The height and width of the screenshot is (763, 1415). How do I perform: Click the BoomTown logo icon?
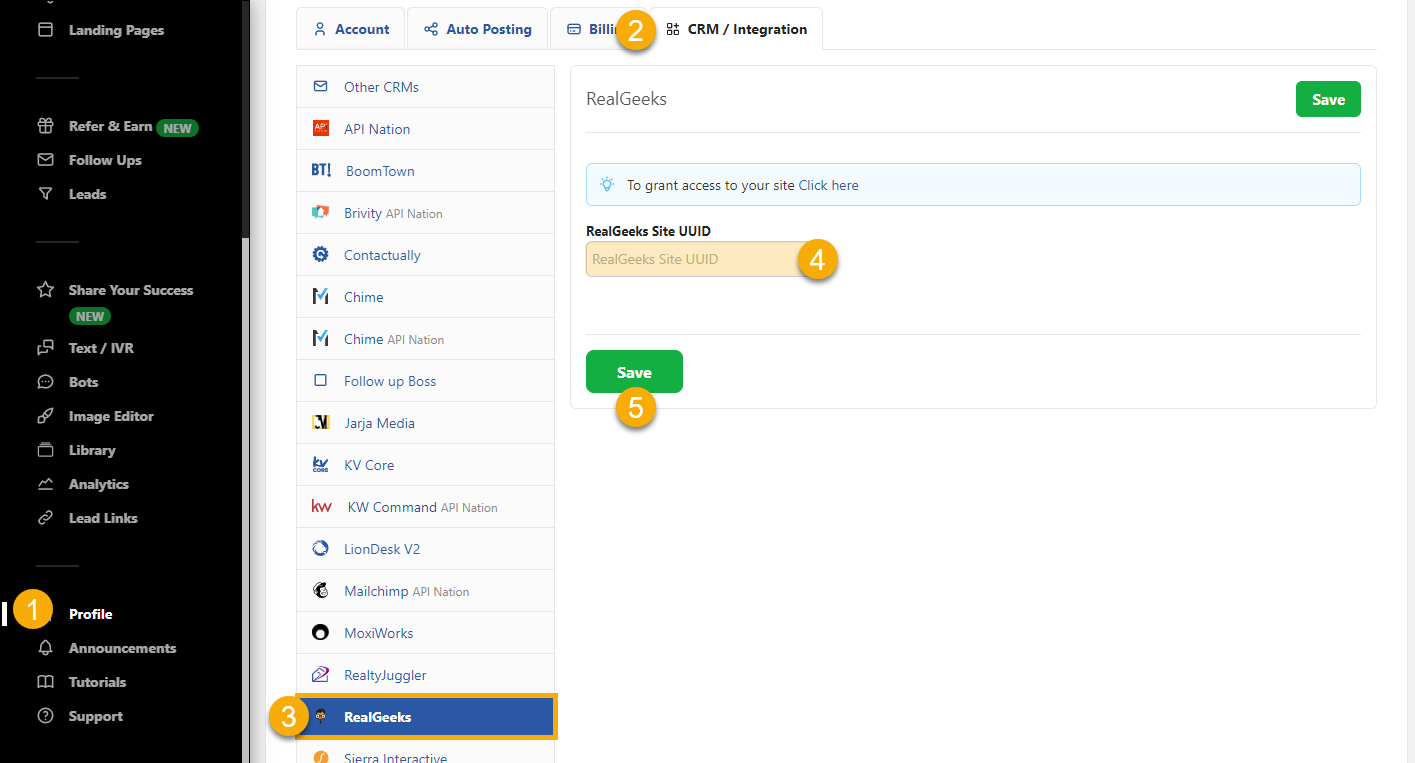(x=321, y=171)
